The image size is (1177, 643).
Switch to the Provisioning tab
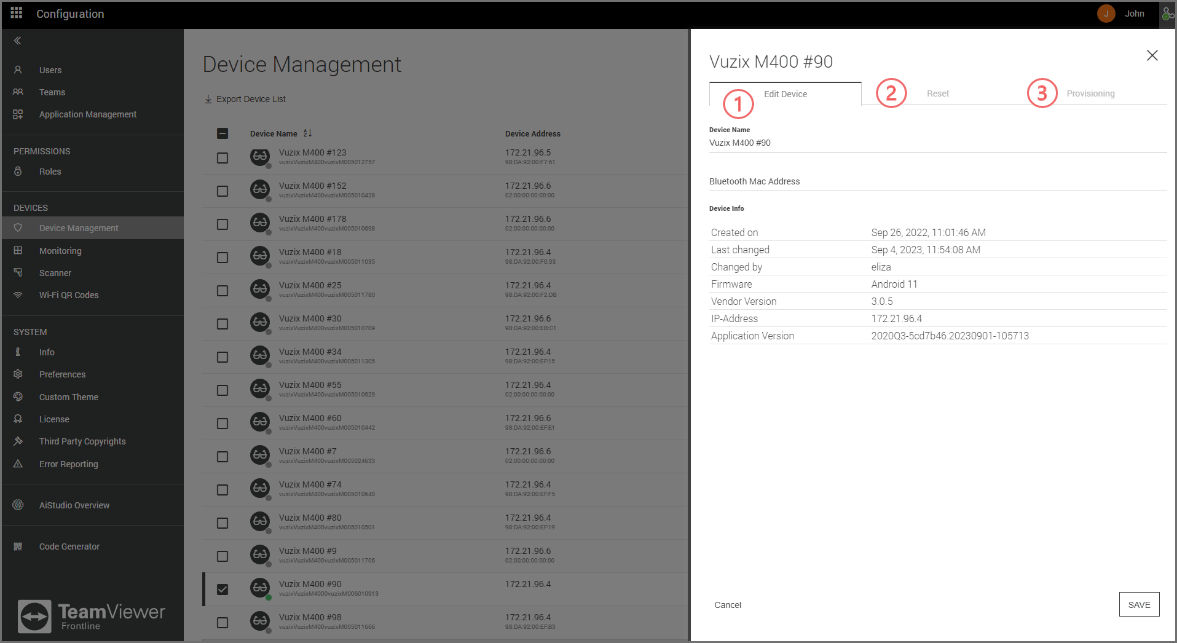(1090, 94)
